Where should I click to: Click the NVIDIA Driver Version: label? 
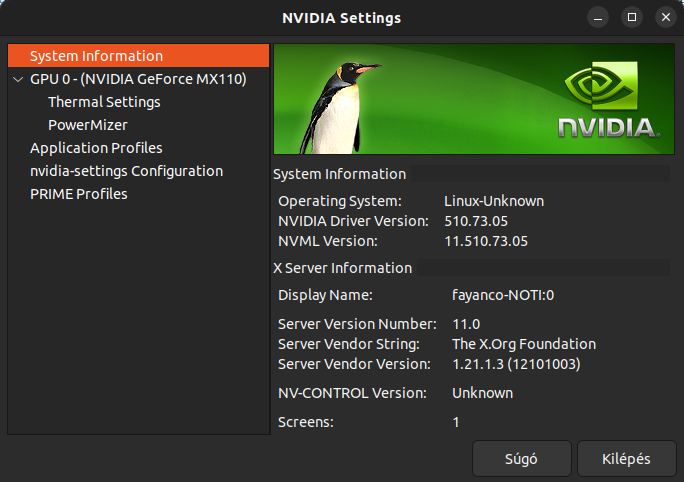[353, 221]
